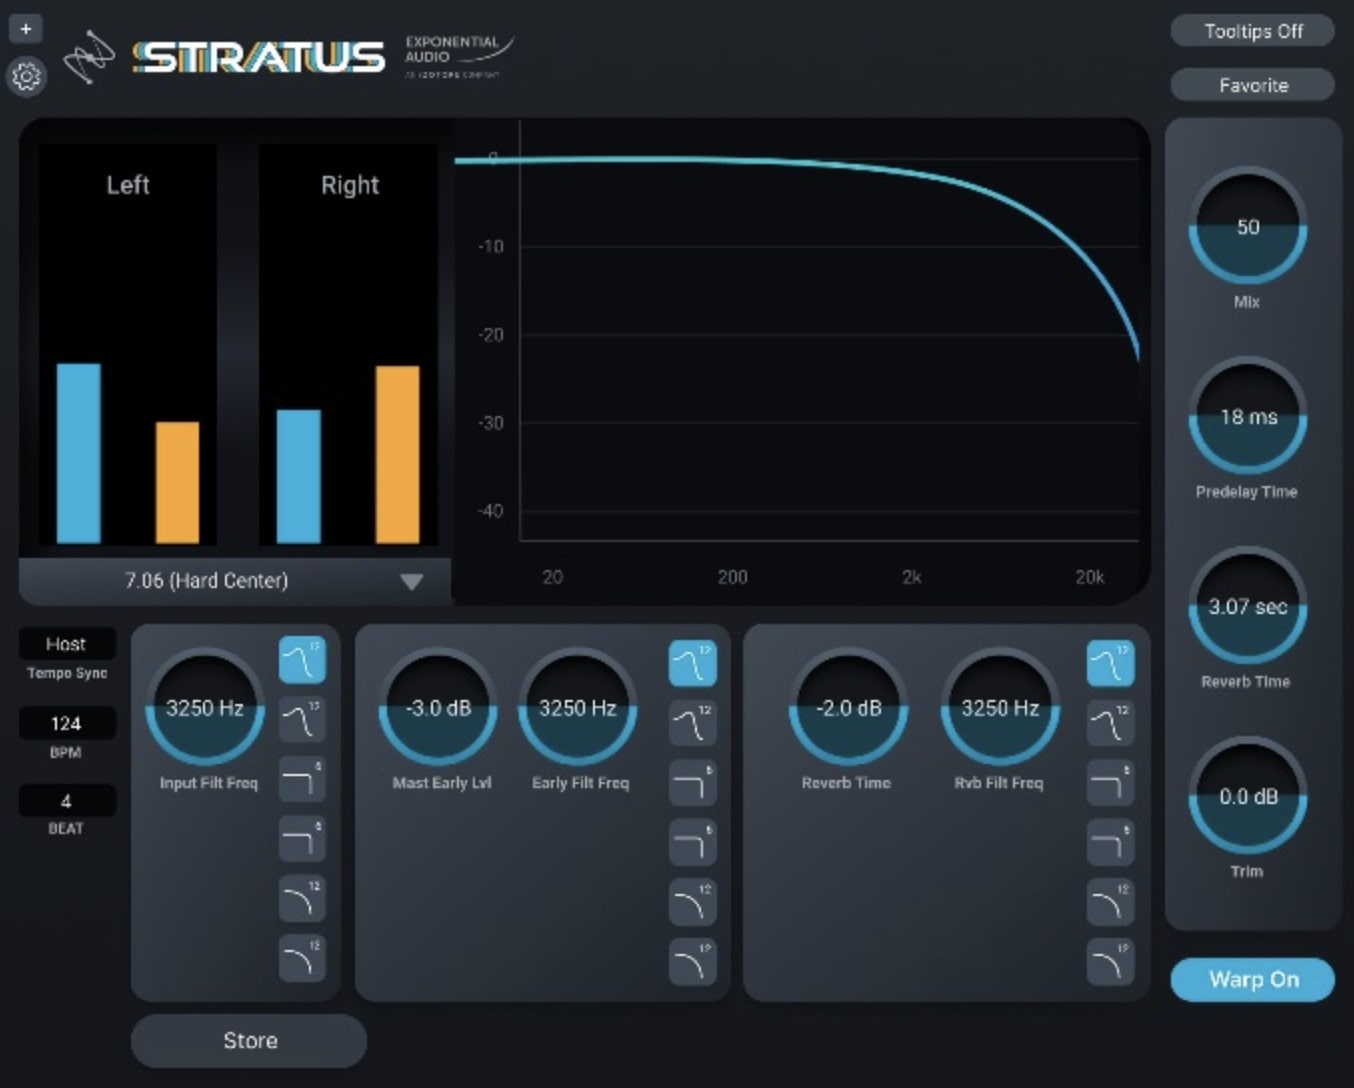Viewport: 1354px width, 1088px height.
Task: Select the highlighted 12 dB peak filter beside Early Filt Freq
Action: [x=692, y=664]
